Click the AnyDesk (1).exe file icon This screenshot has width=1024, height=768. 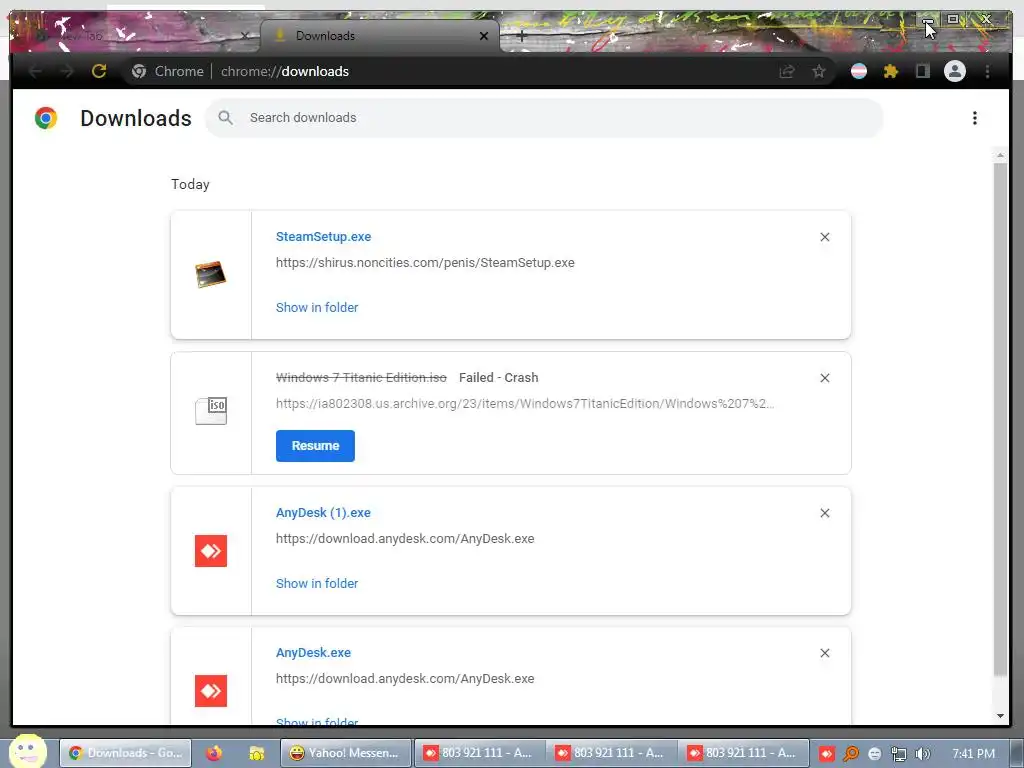click(x=211, y=551)
